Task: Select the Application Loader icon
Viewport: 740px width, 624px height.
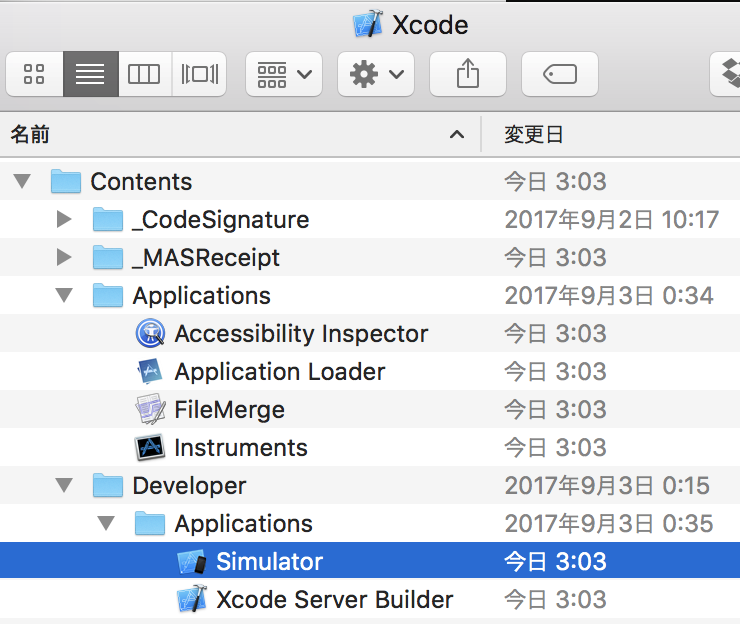Action: pyautogui.click(x=150, y=372)
